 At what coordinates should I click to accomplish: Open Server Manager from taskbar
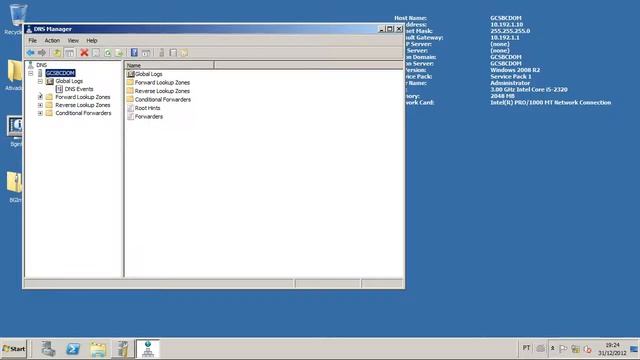click(x=48, y=349)
